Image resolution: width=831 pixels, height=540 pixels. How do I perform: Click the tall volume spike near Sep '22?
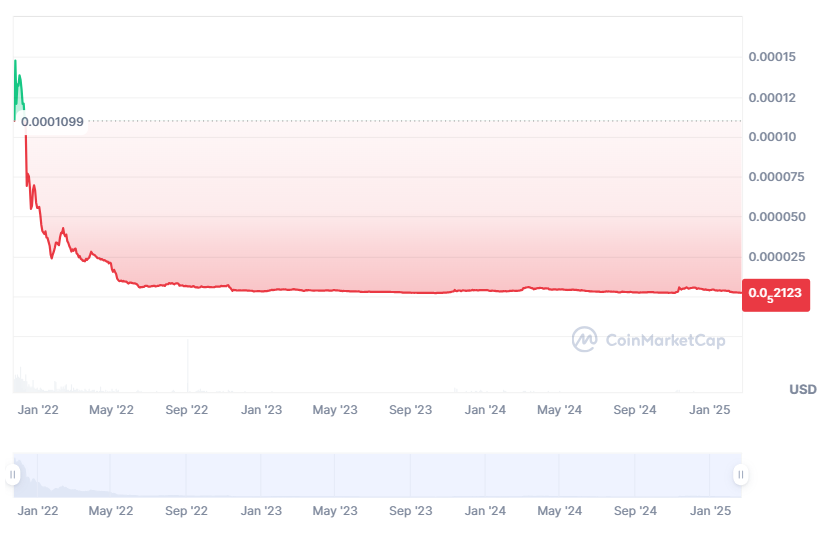tap(188, 365)
